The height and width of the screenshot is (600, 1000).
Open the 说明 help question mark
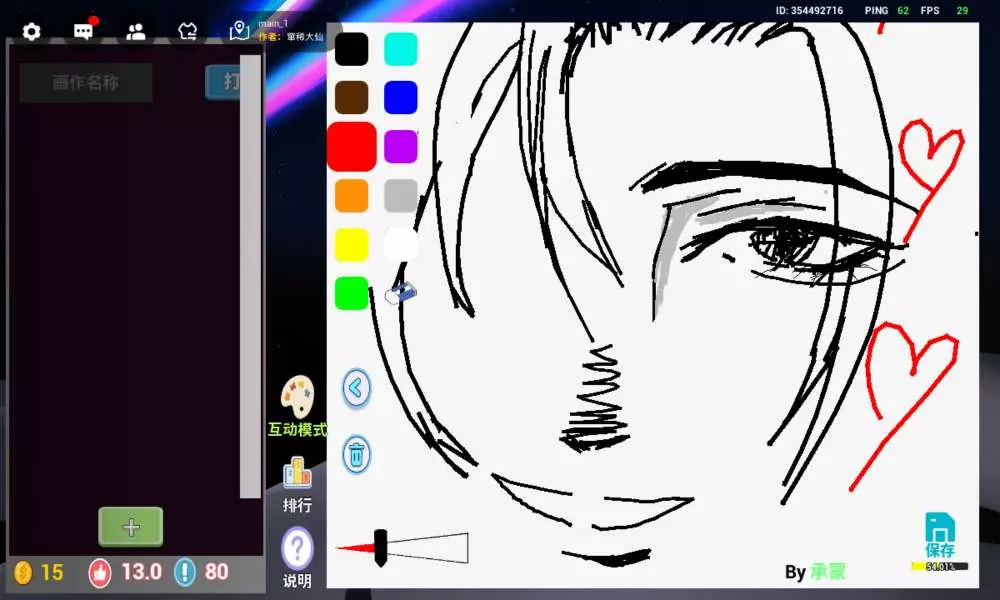[x=297, y=549]
